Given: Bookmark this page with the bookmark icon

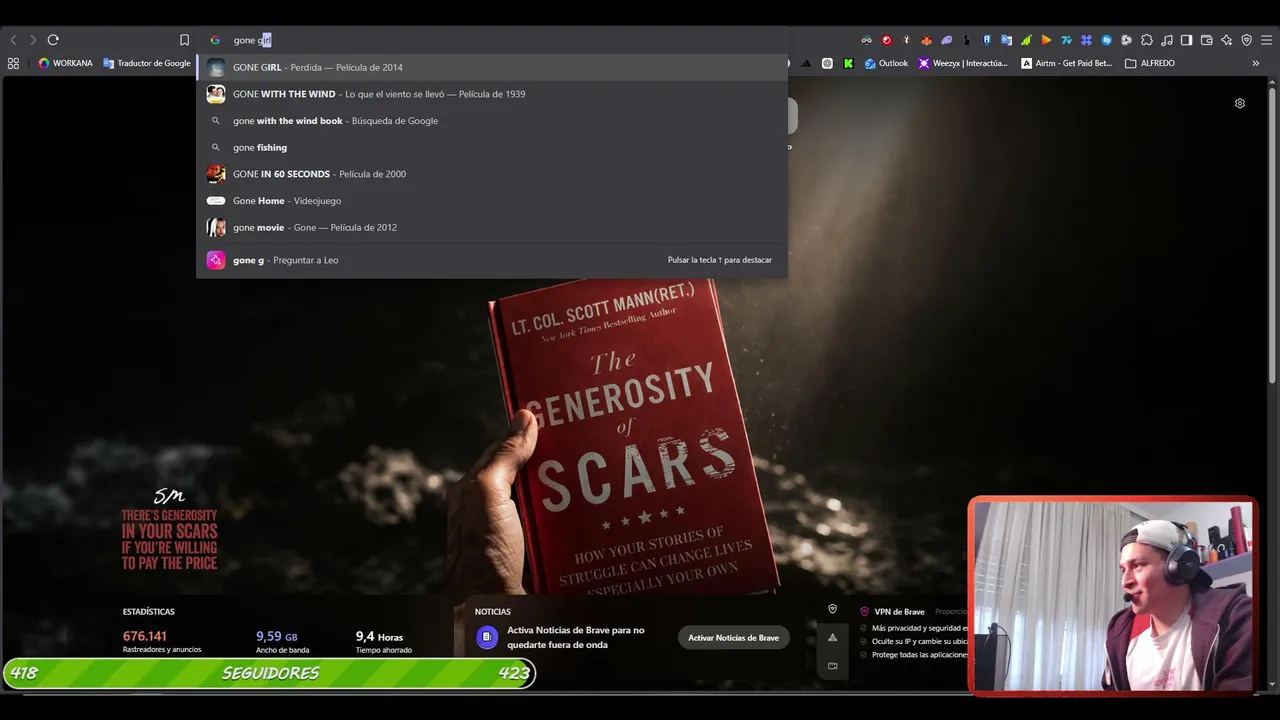Looking at the screenshot, I should pyautogui.click(x=184, y=40).
